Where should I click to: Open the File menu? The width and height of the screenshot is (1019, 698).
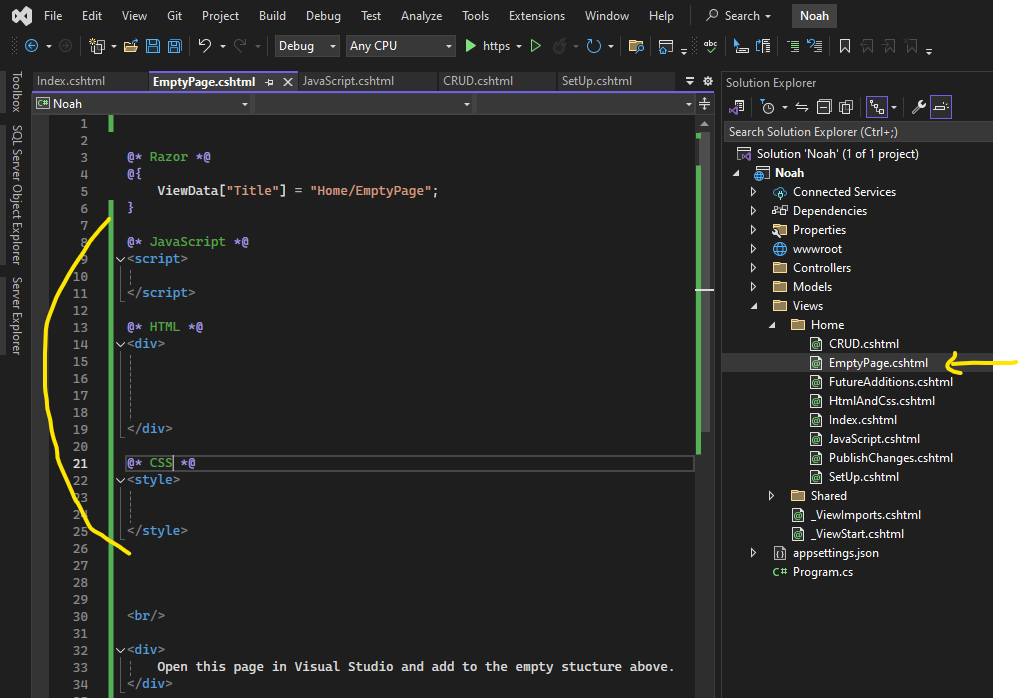tap(53, 16)
